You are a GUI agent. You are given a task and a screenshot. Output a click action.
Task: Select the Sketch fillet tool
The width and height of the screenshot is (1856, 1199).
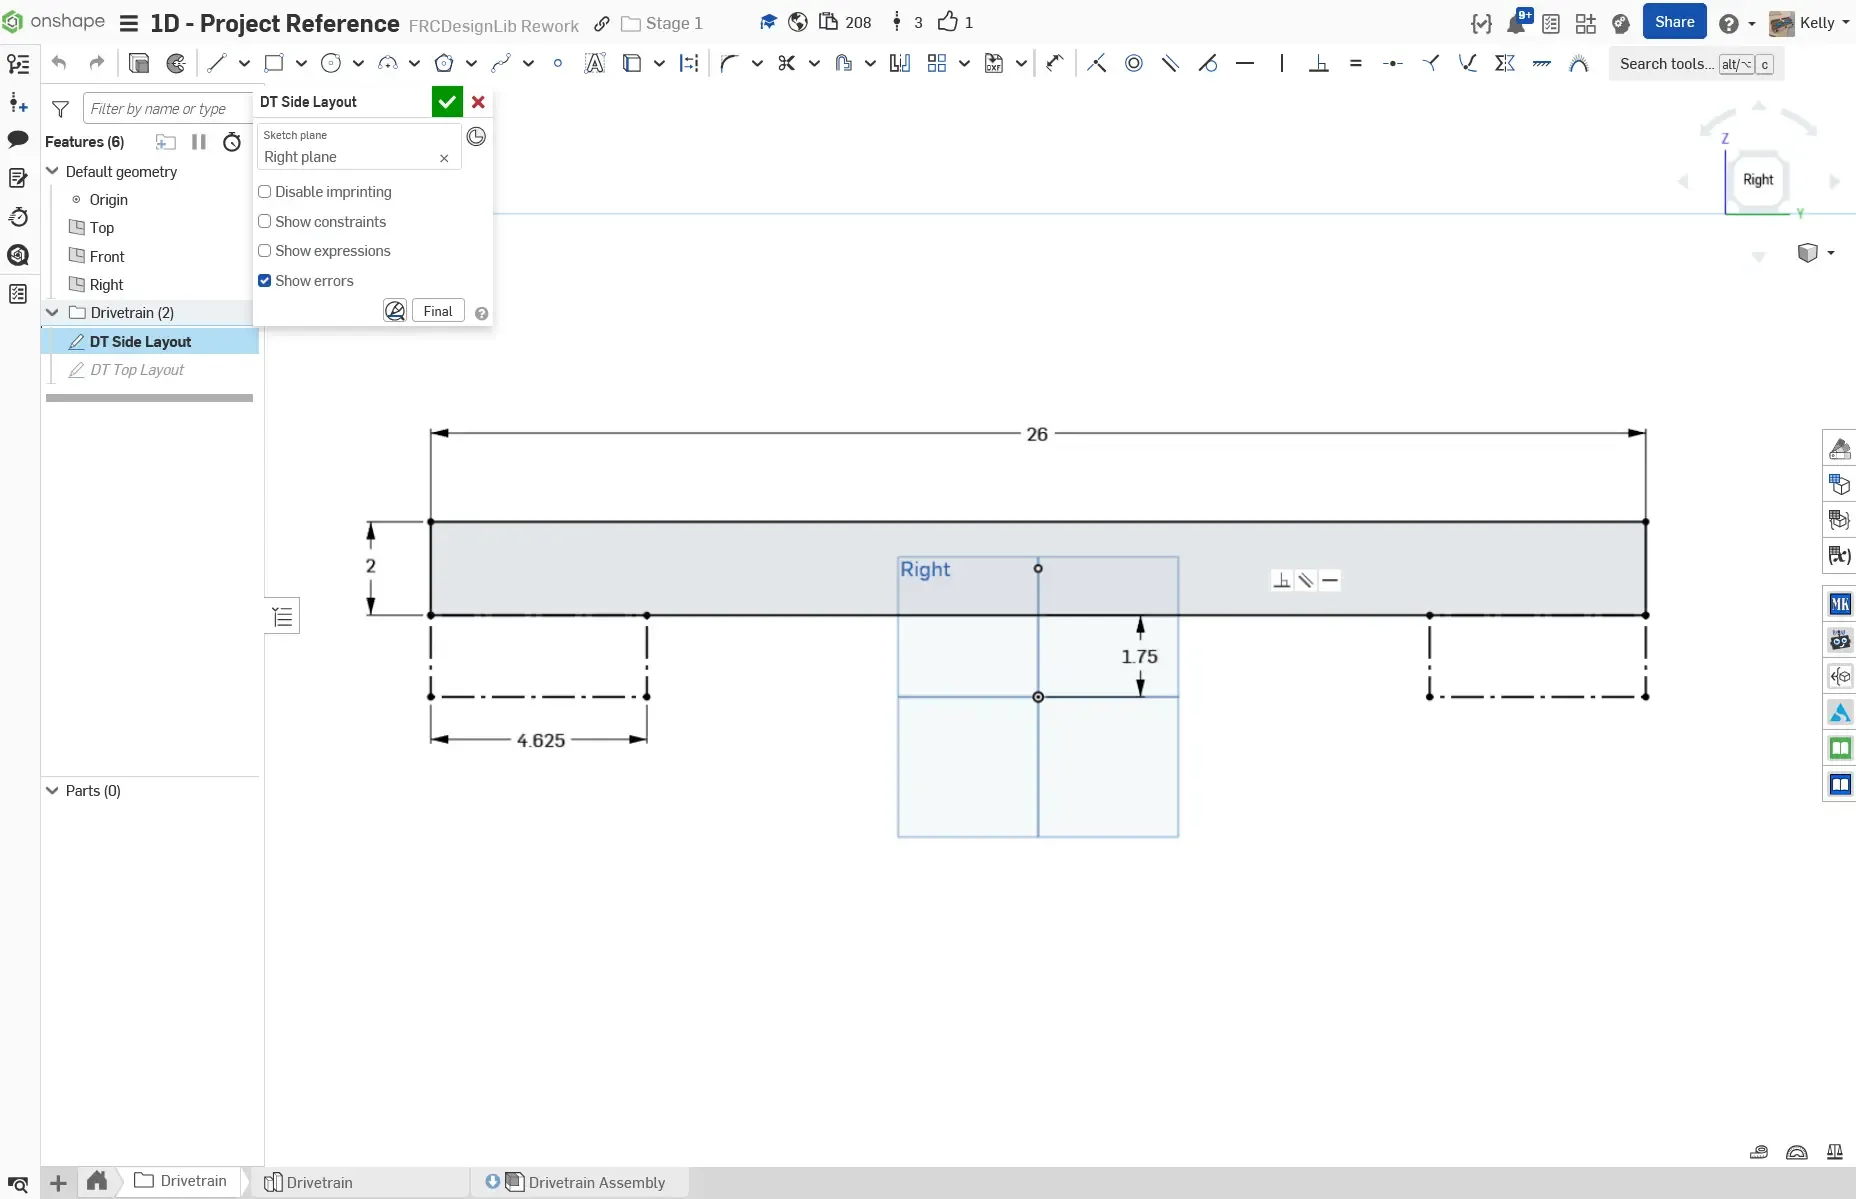[x=729, y=64]
